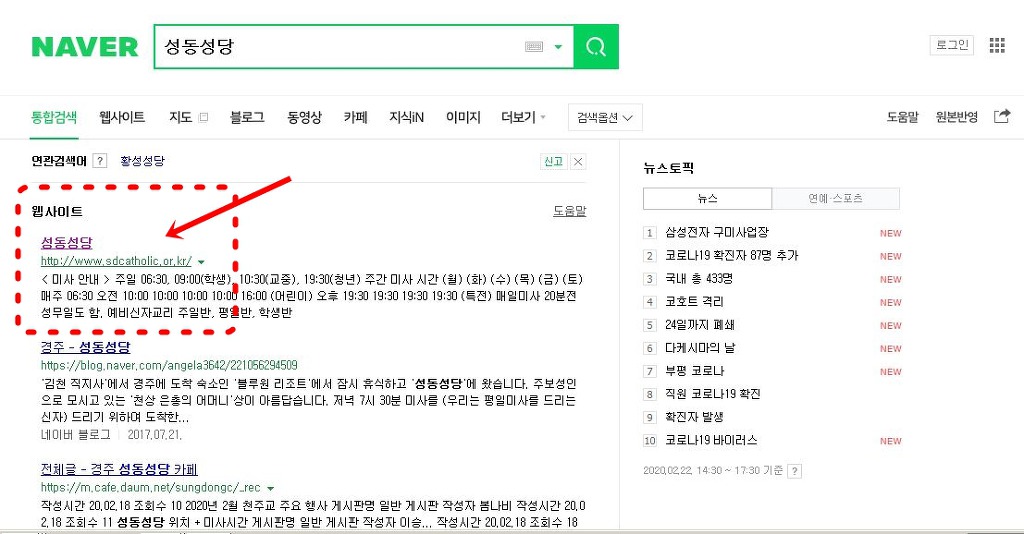1024x534 pixels.
Task: Open news topic 확진자 발생
Action: point(694,416)
